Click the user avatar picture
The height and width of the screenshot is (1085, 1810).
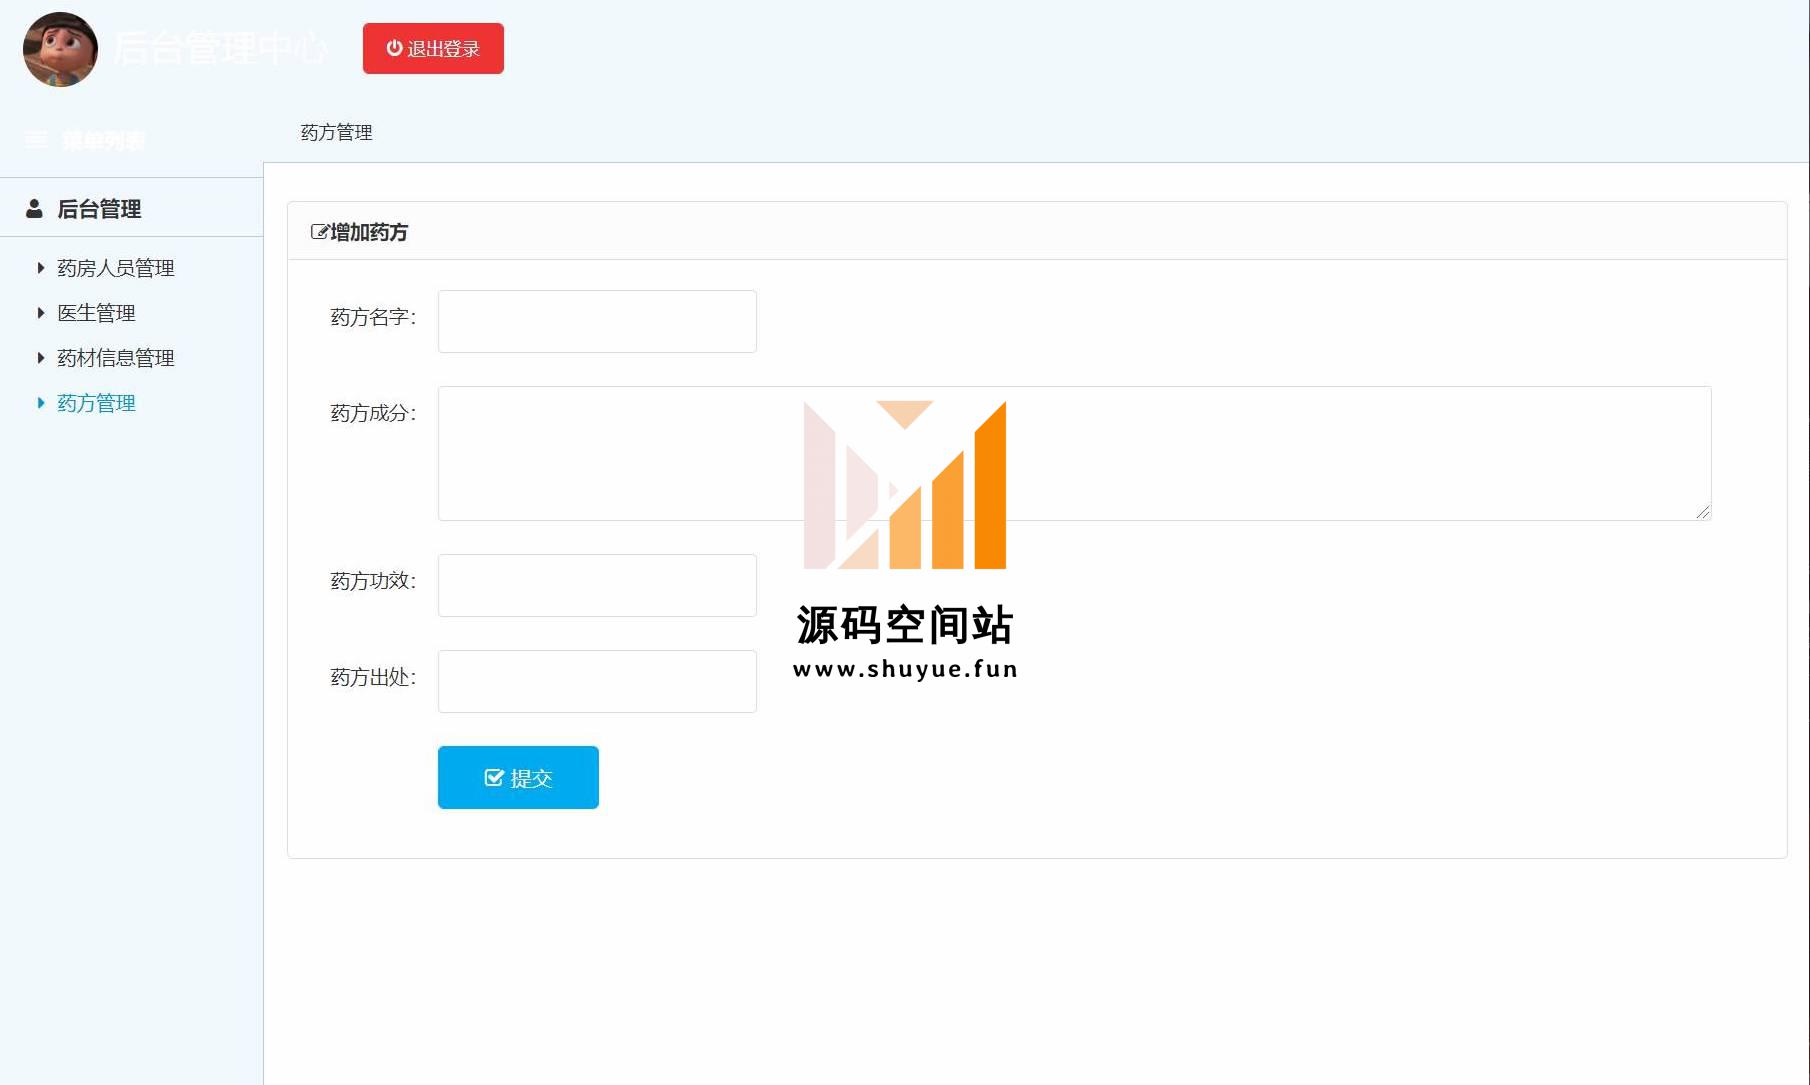pos(60,49)
